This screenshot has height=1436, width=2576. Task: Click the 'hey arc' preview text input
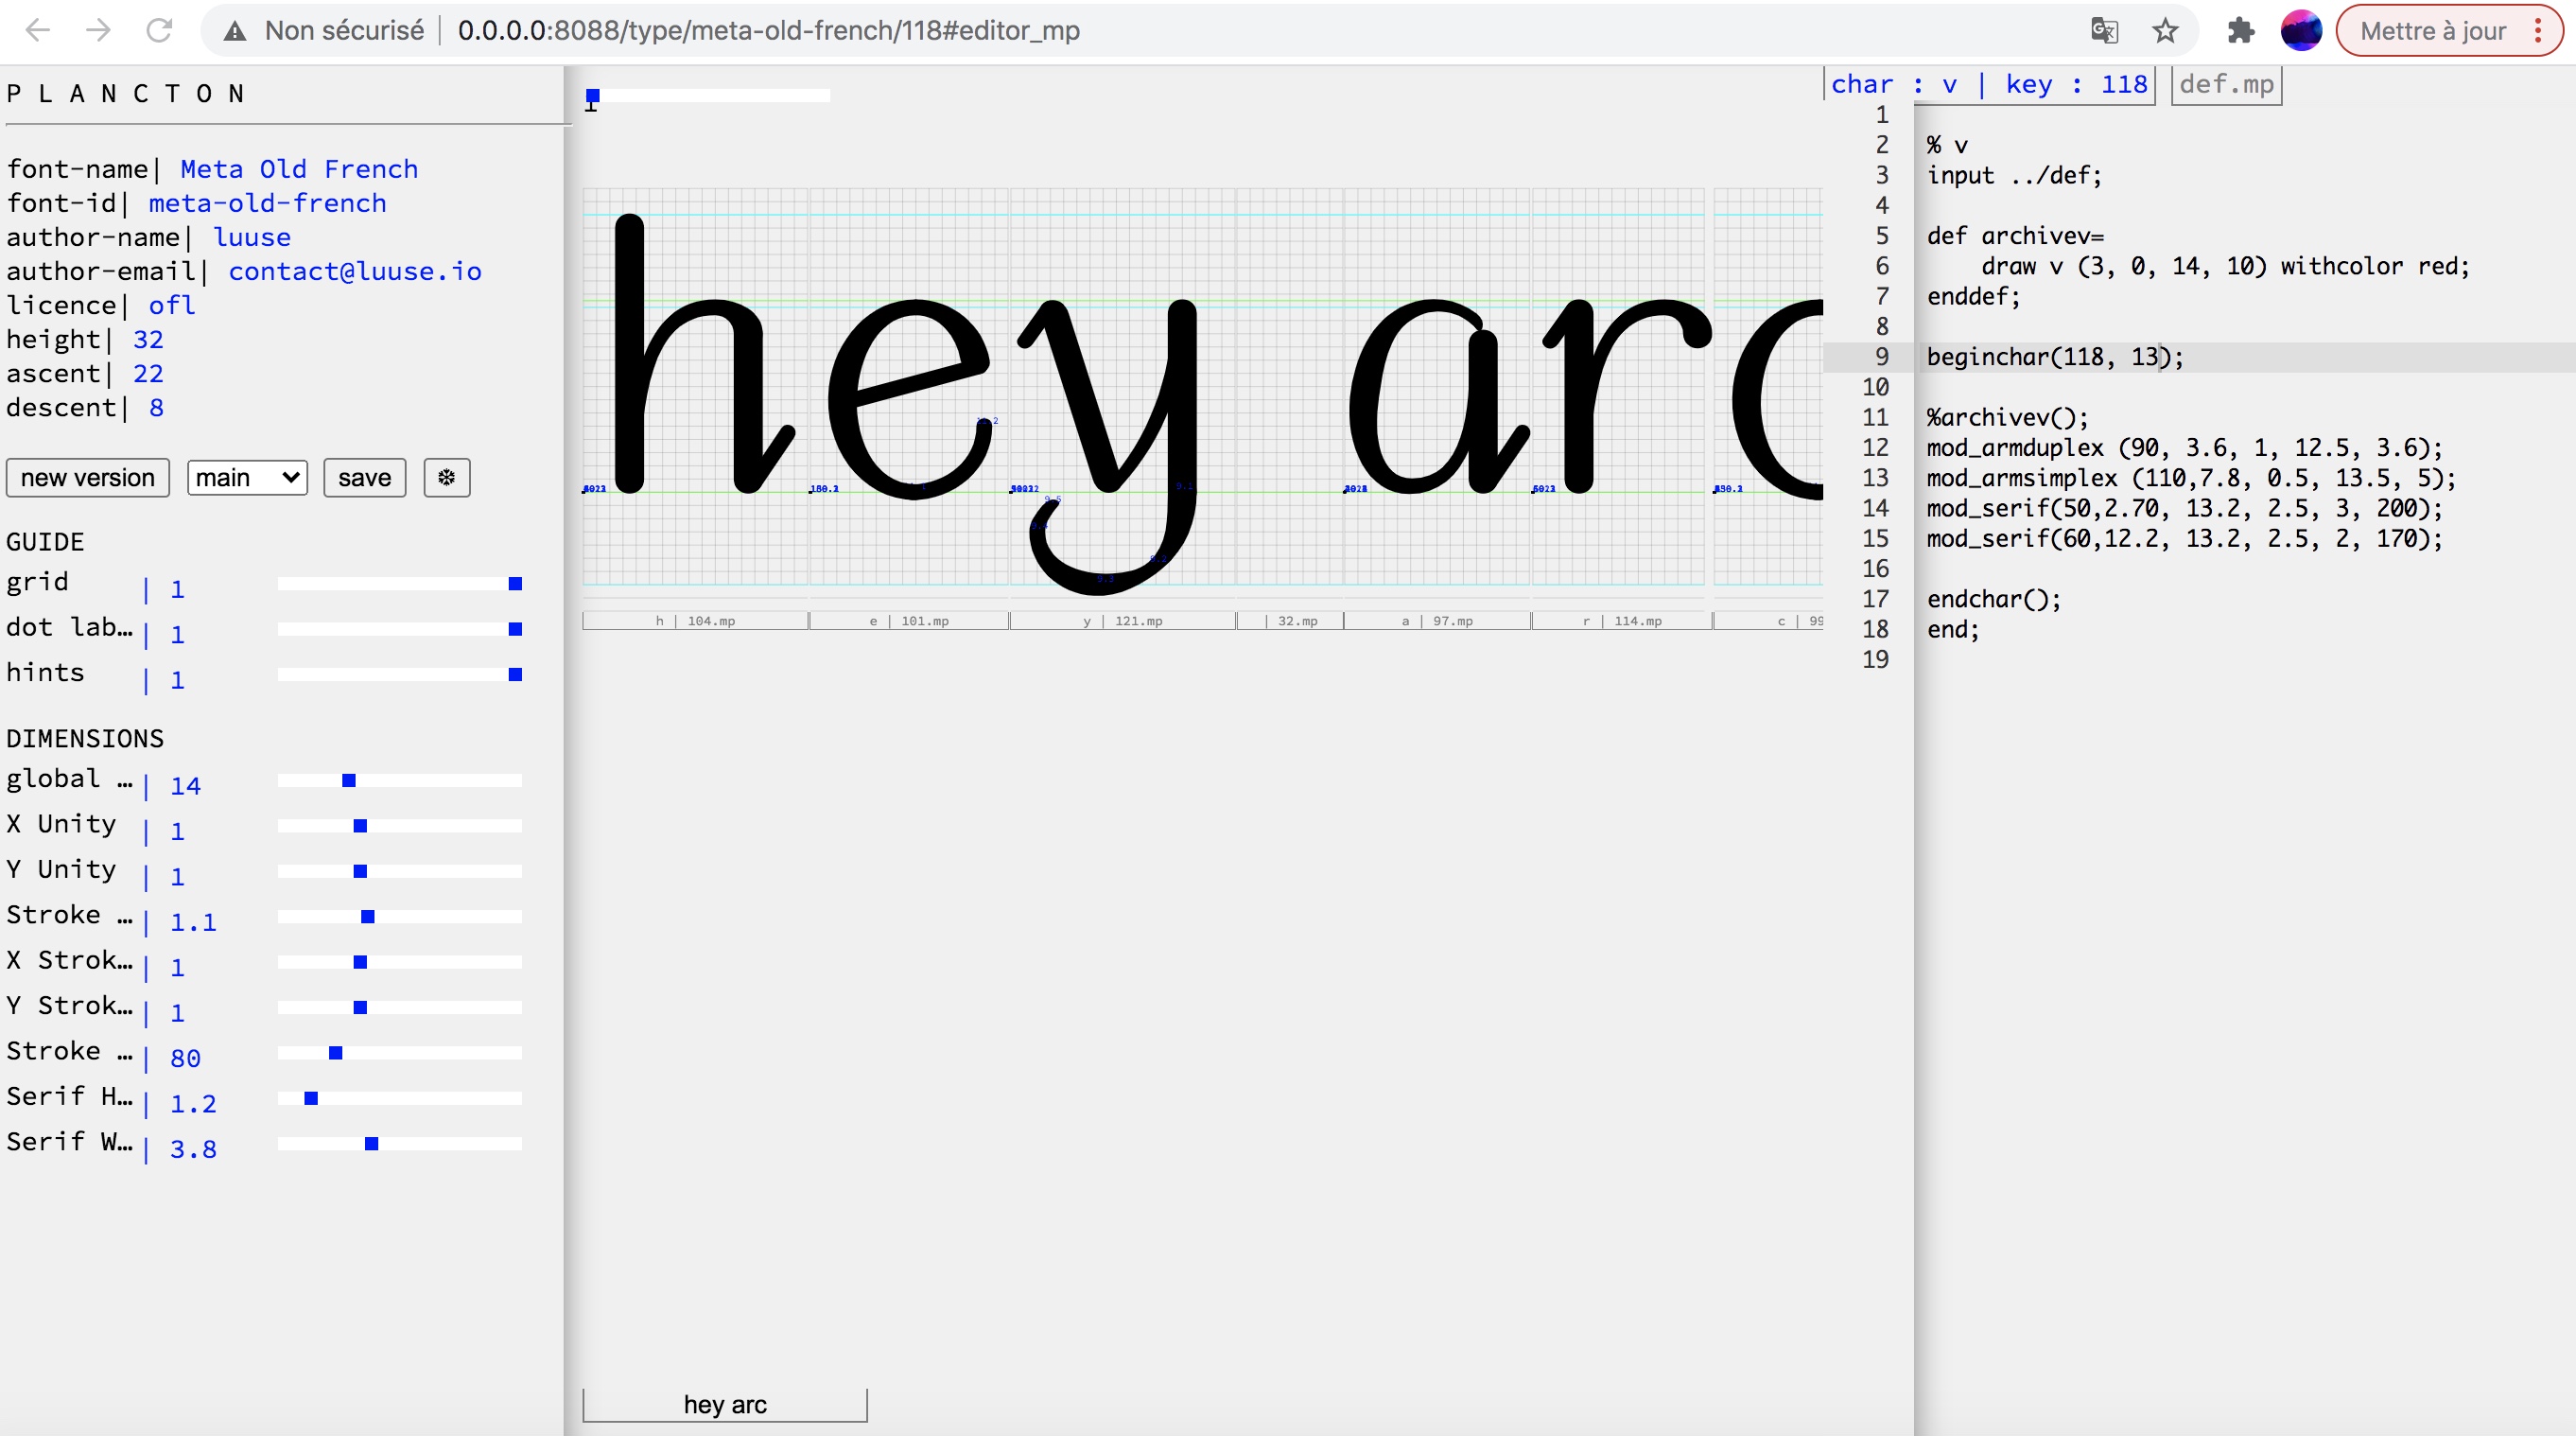tap(725, 1404)
